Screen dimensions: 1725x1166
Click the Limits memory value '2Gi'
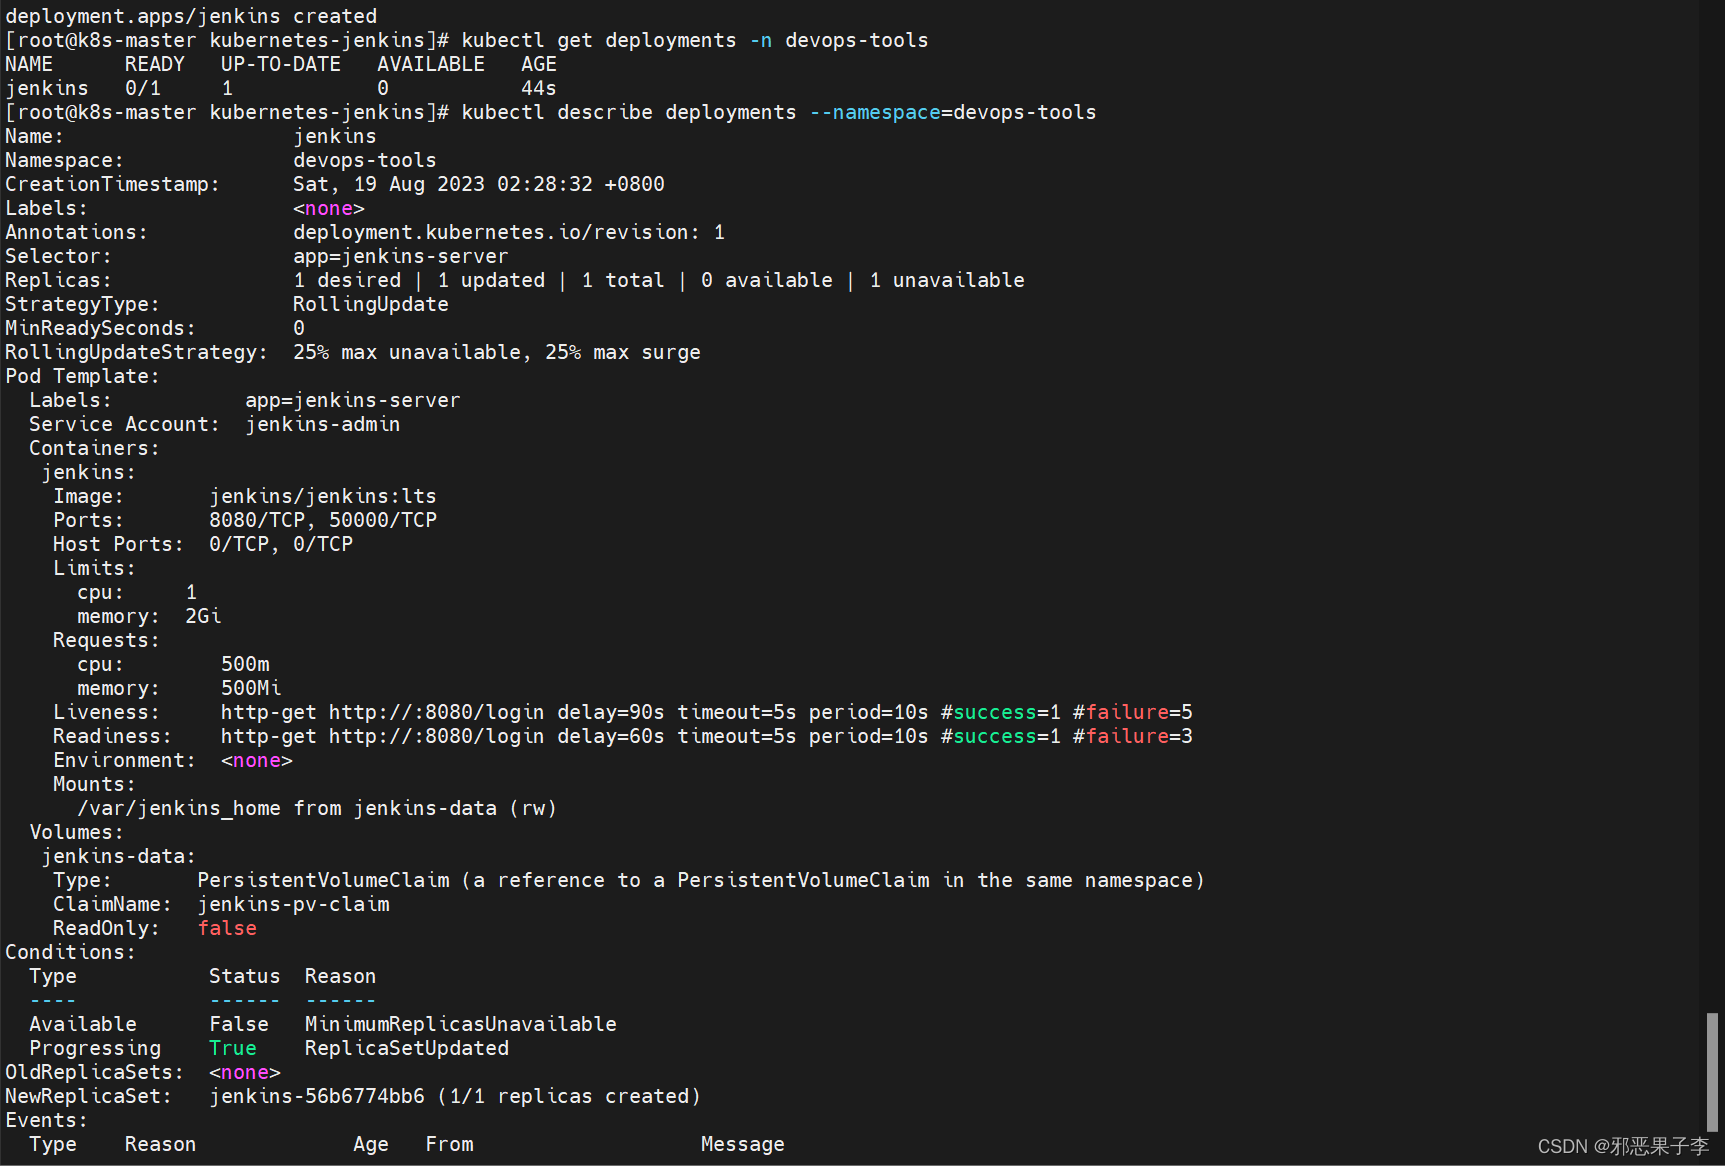[203, 616]
